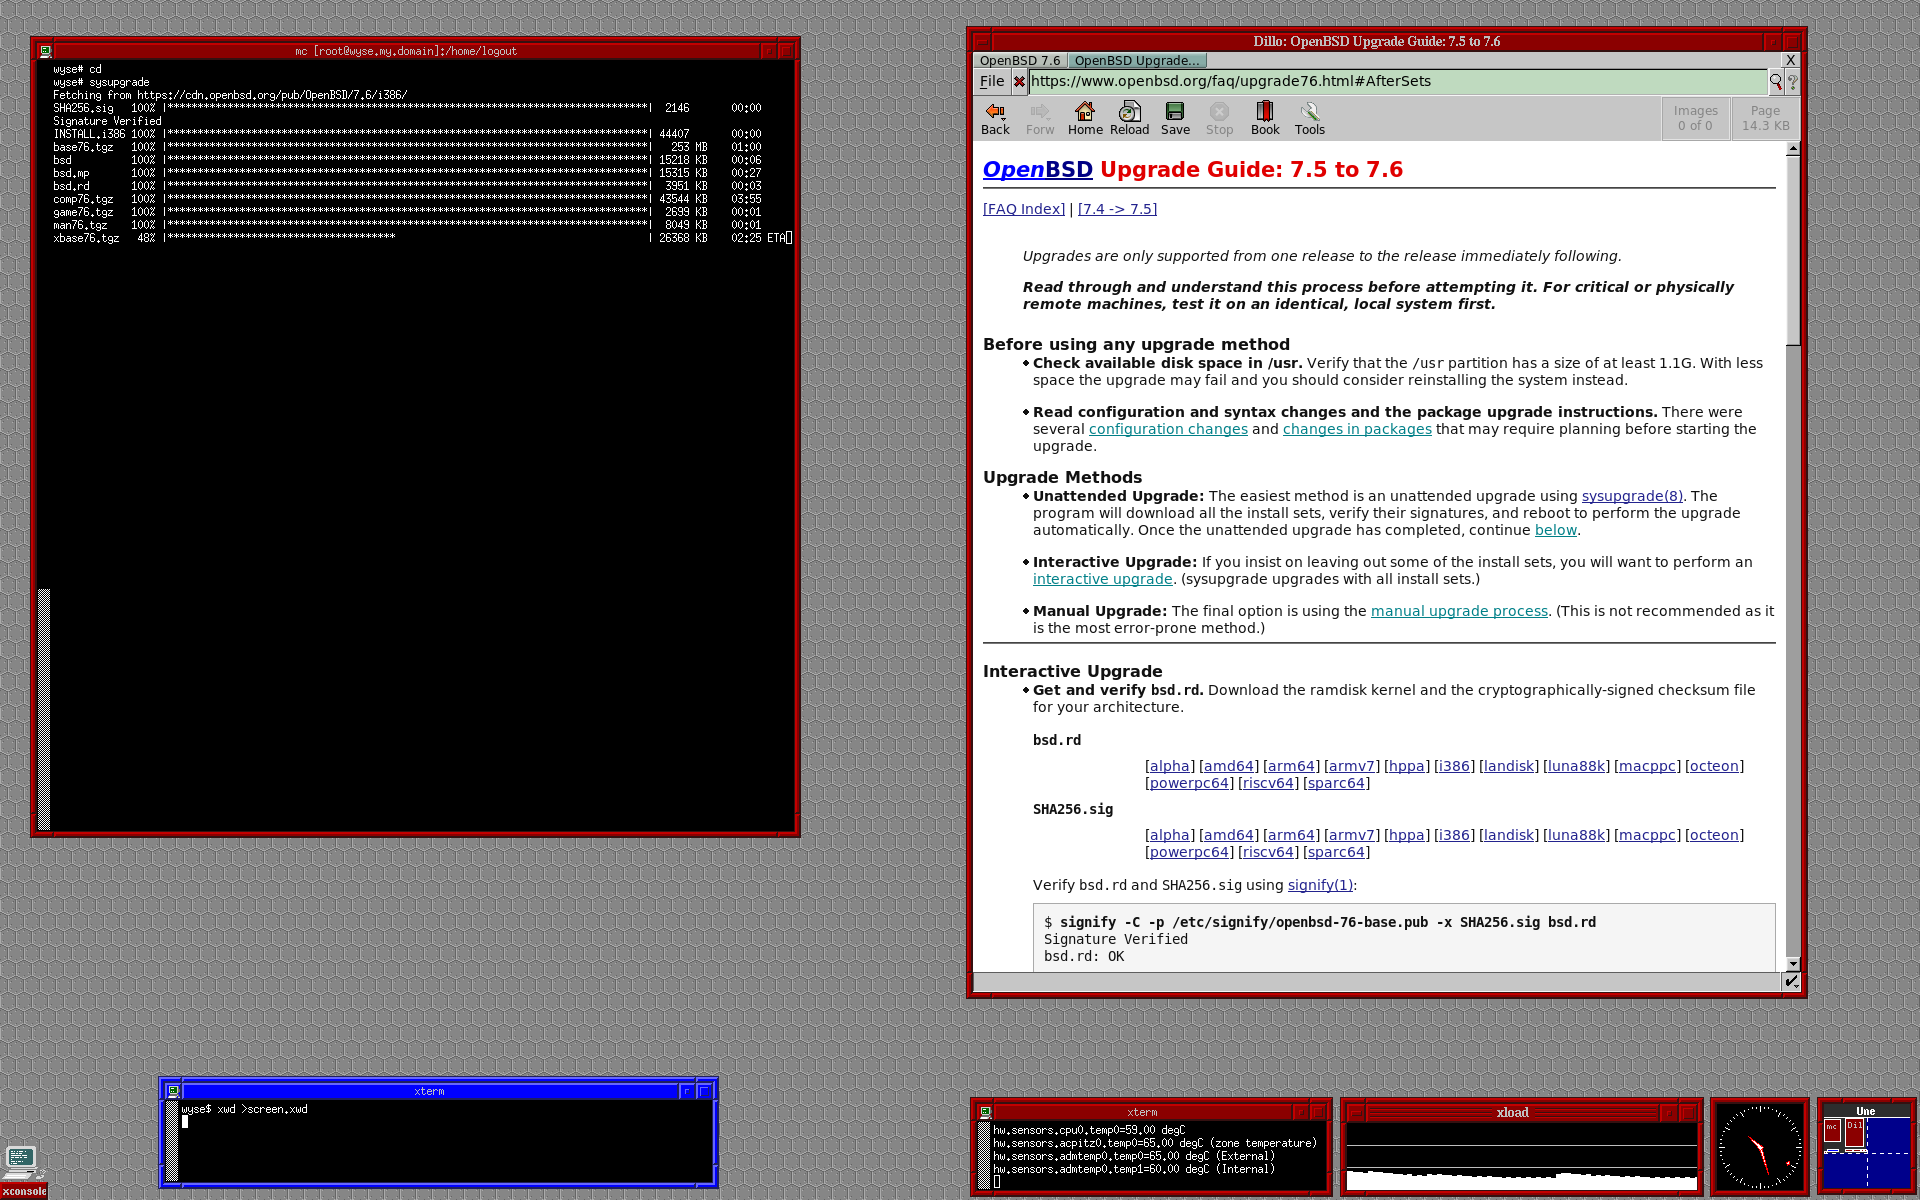Viewport: 1920px width, 1200px height.
Task: Click the Dillo page scroll down arrow
Action: coord(1792,964)
